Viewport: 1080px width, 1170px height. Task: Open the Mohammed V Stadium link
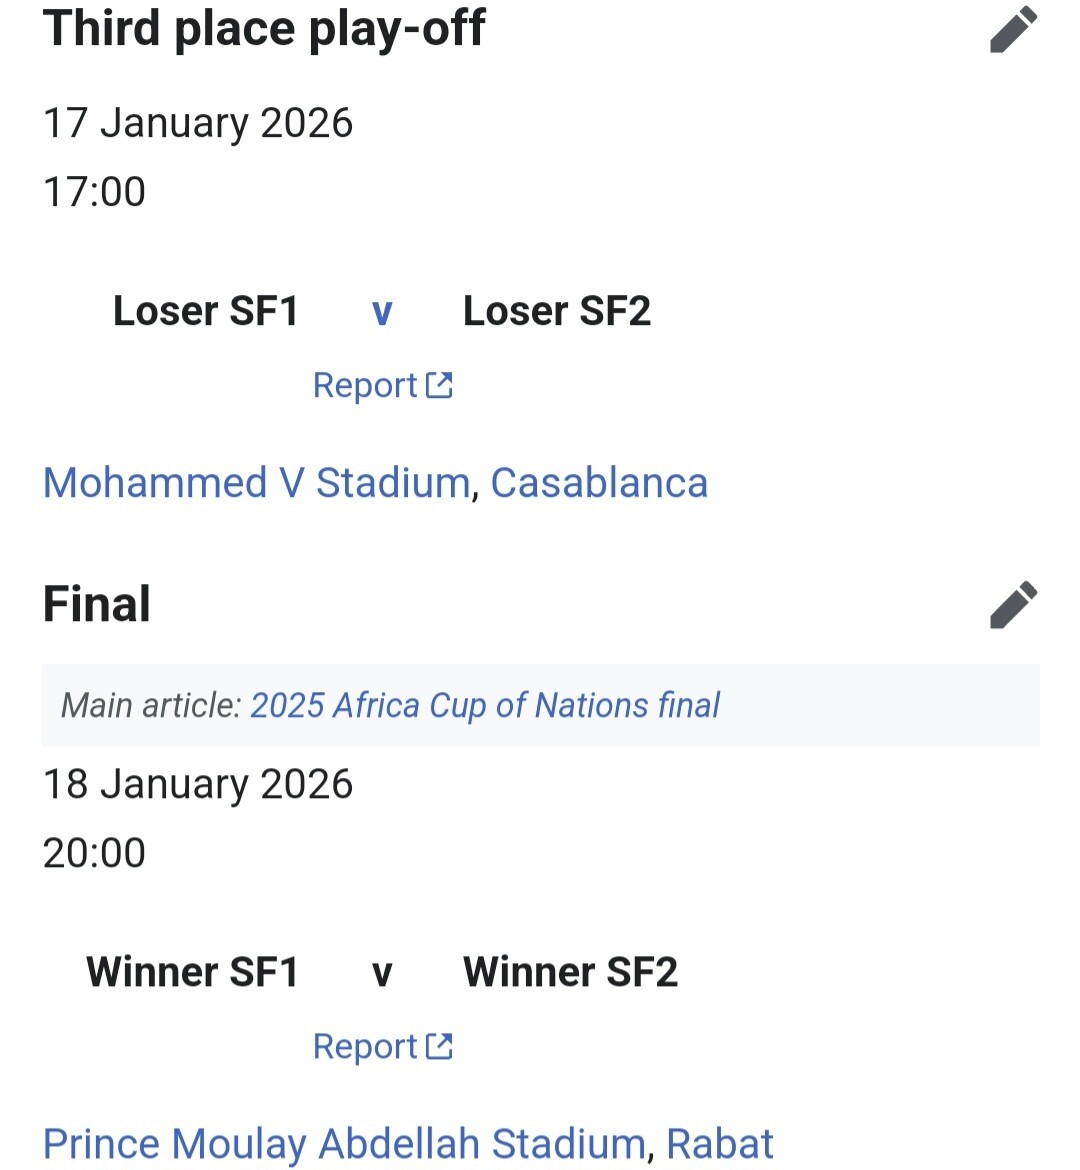click(x=256, y=483)
